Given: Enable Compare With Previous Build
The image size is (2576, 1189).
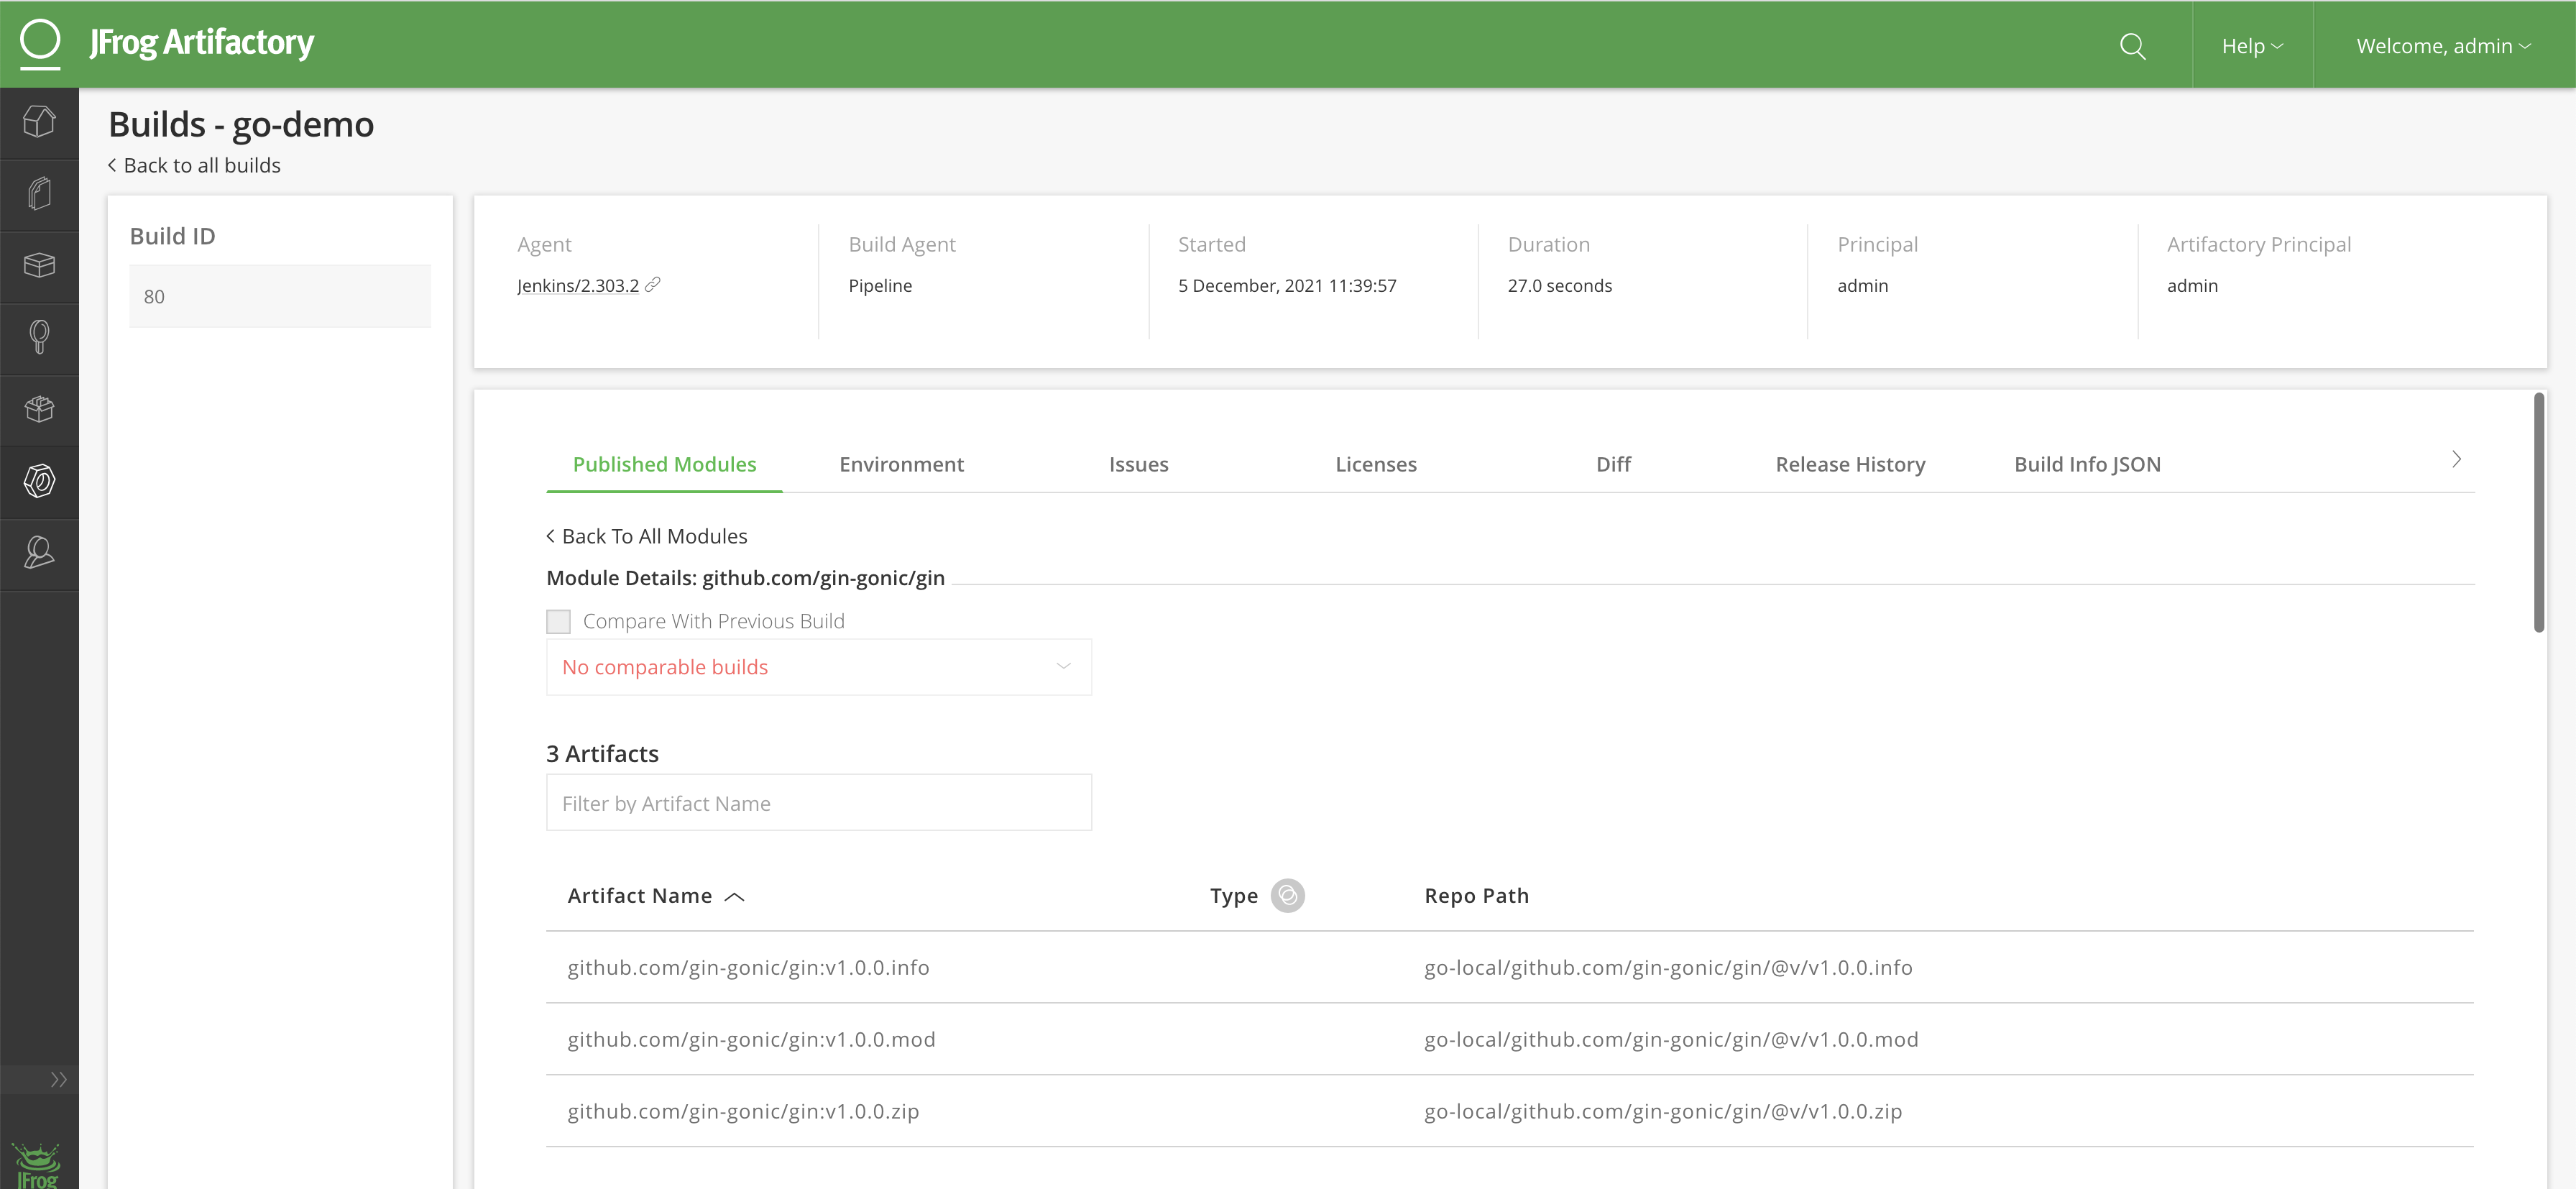Looking at the screenshot, I should tap(558, 620).
